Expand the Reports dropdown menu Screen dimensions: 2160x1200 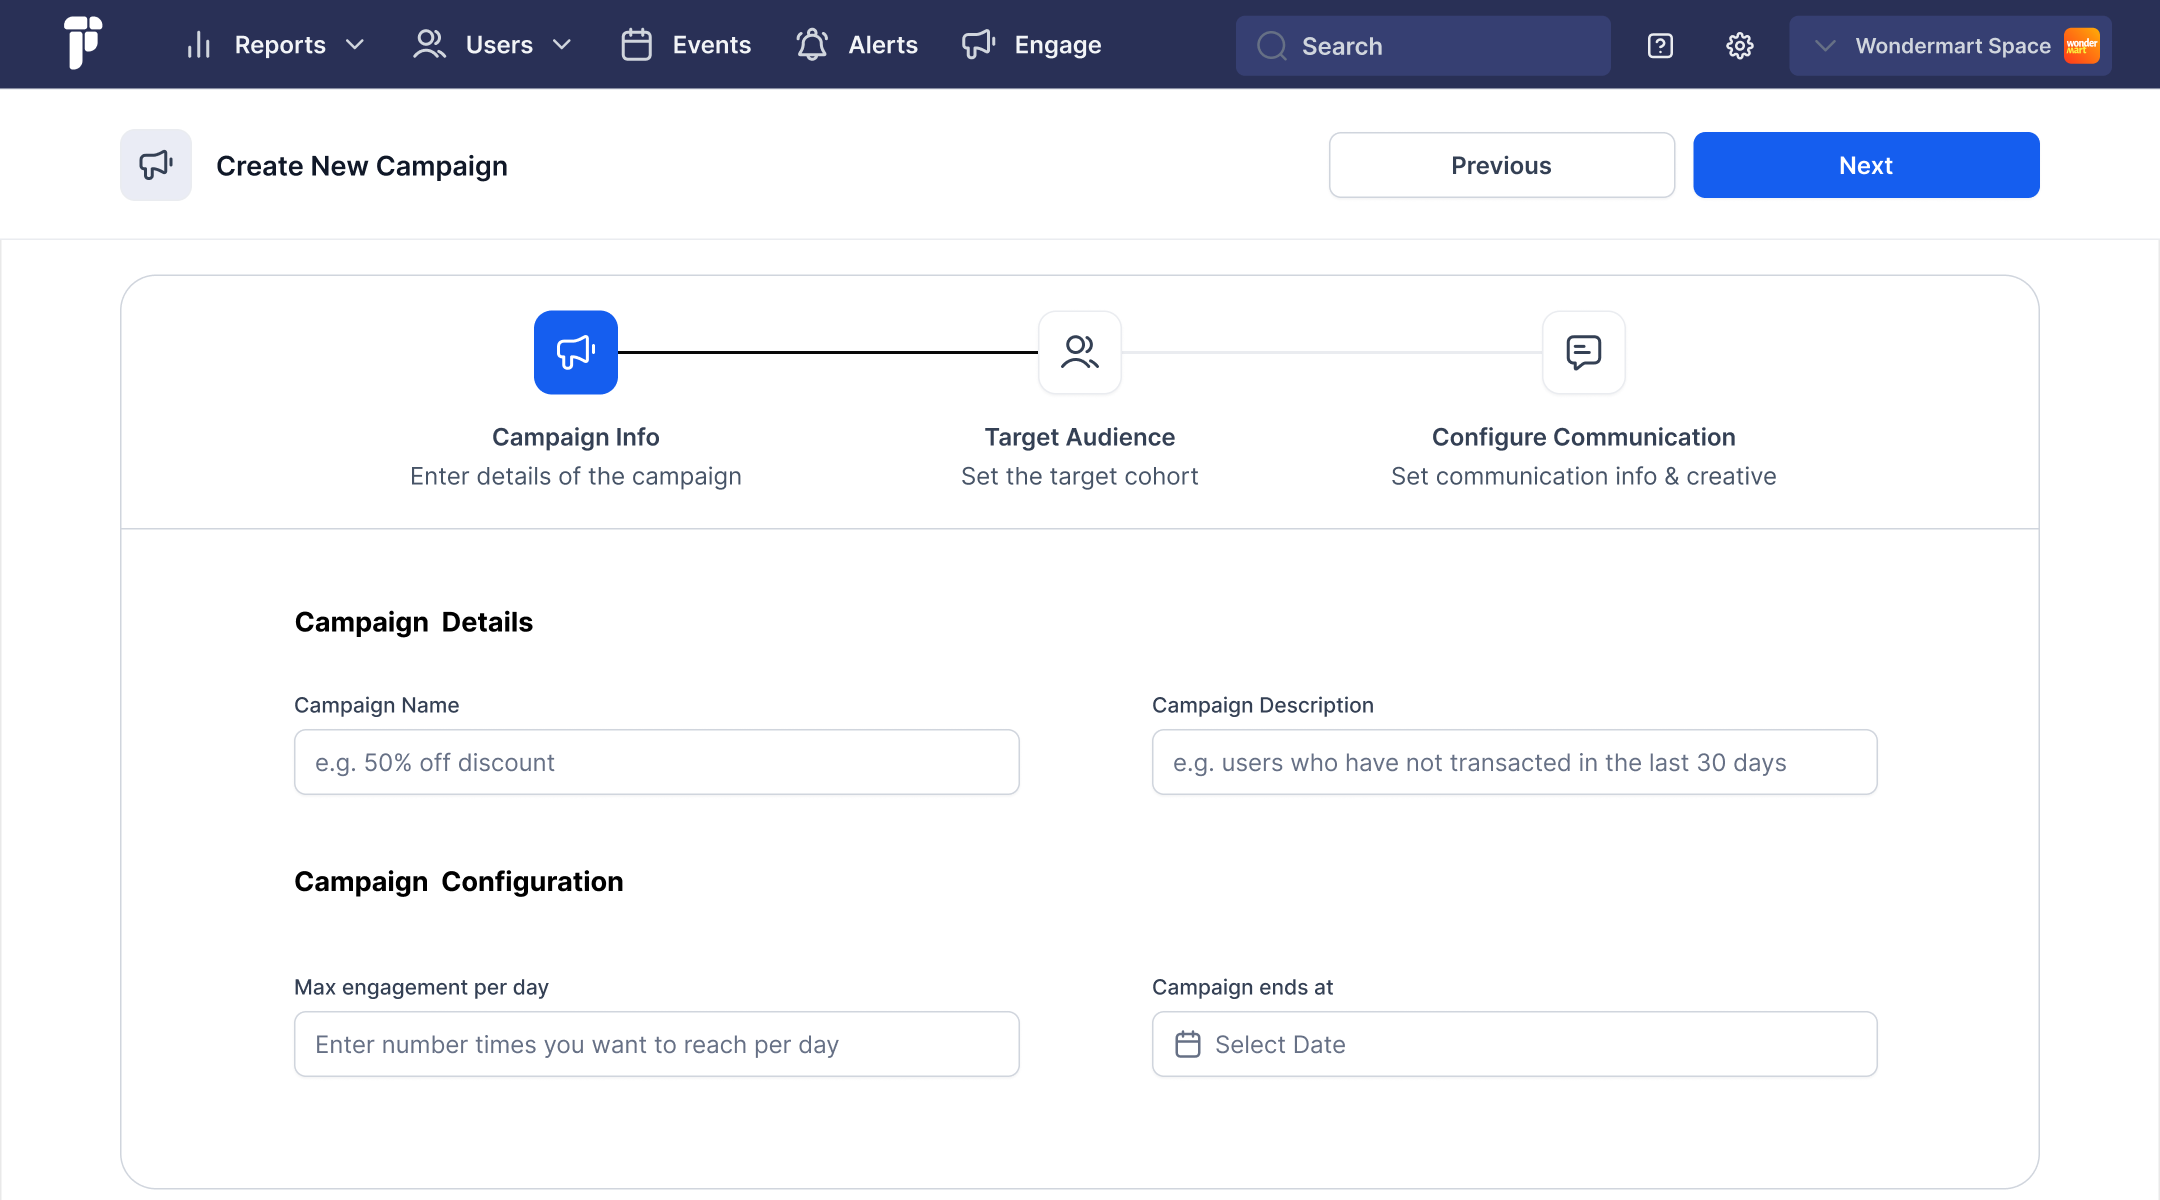coord(276,45)
